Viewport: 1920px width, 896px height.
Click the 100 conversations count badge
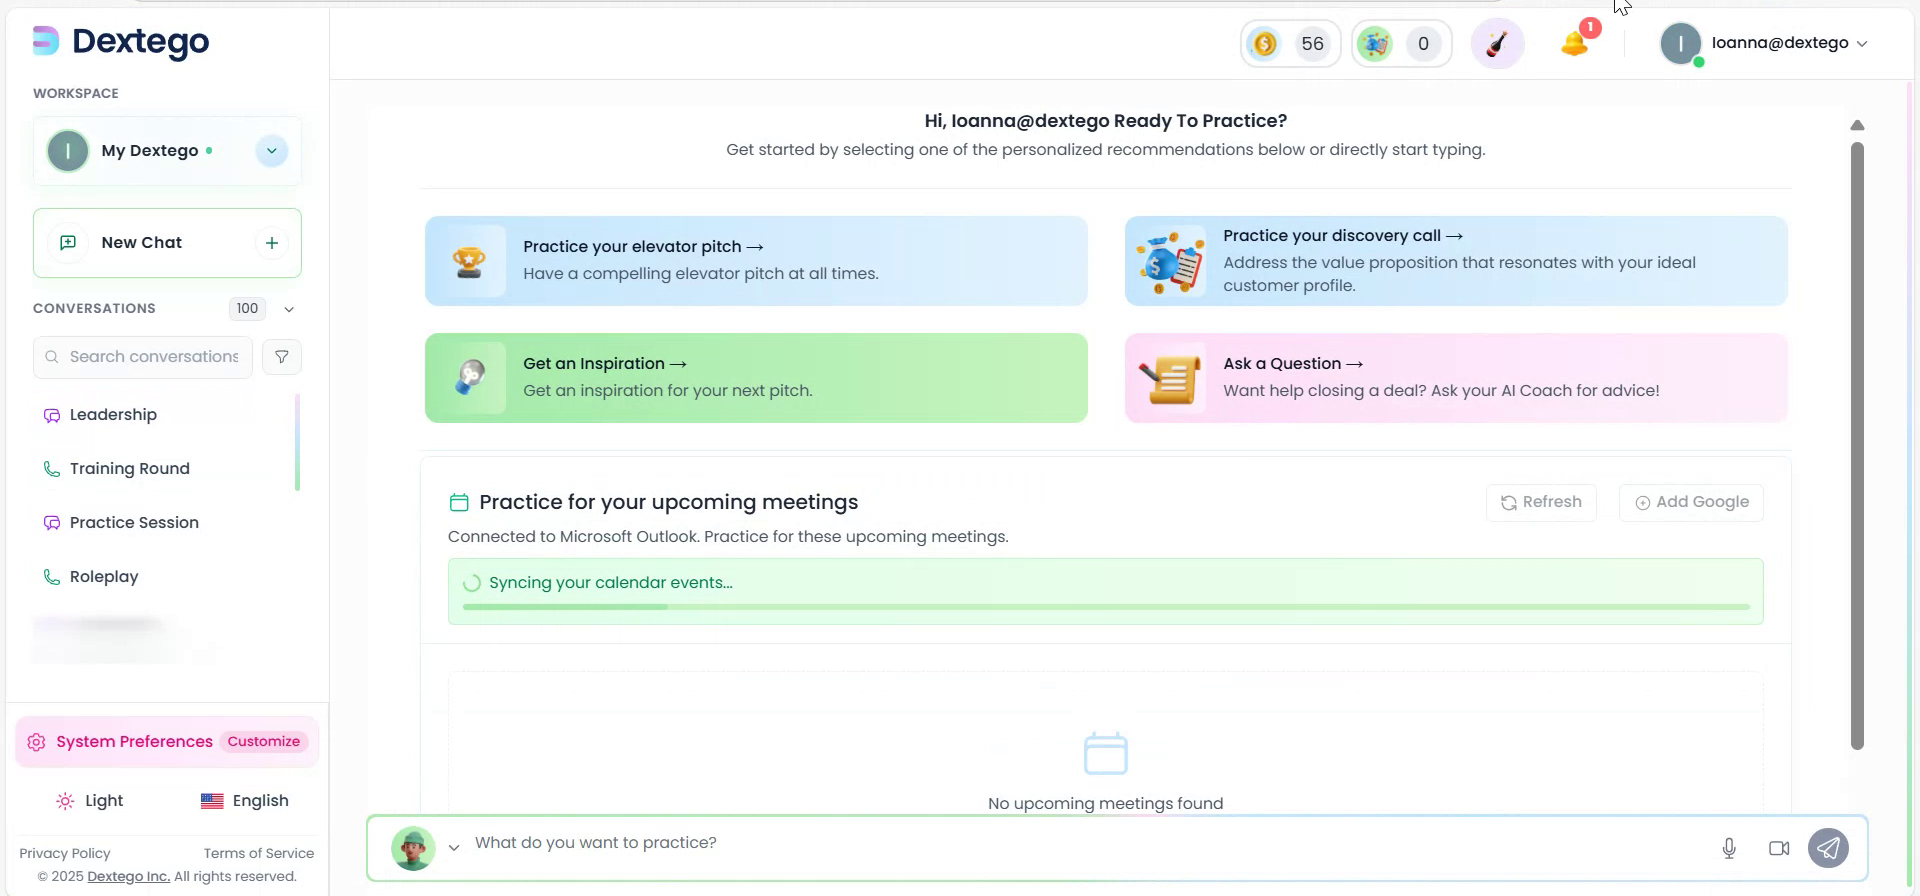(x=247, y=309)
